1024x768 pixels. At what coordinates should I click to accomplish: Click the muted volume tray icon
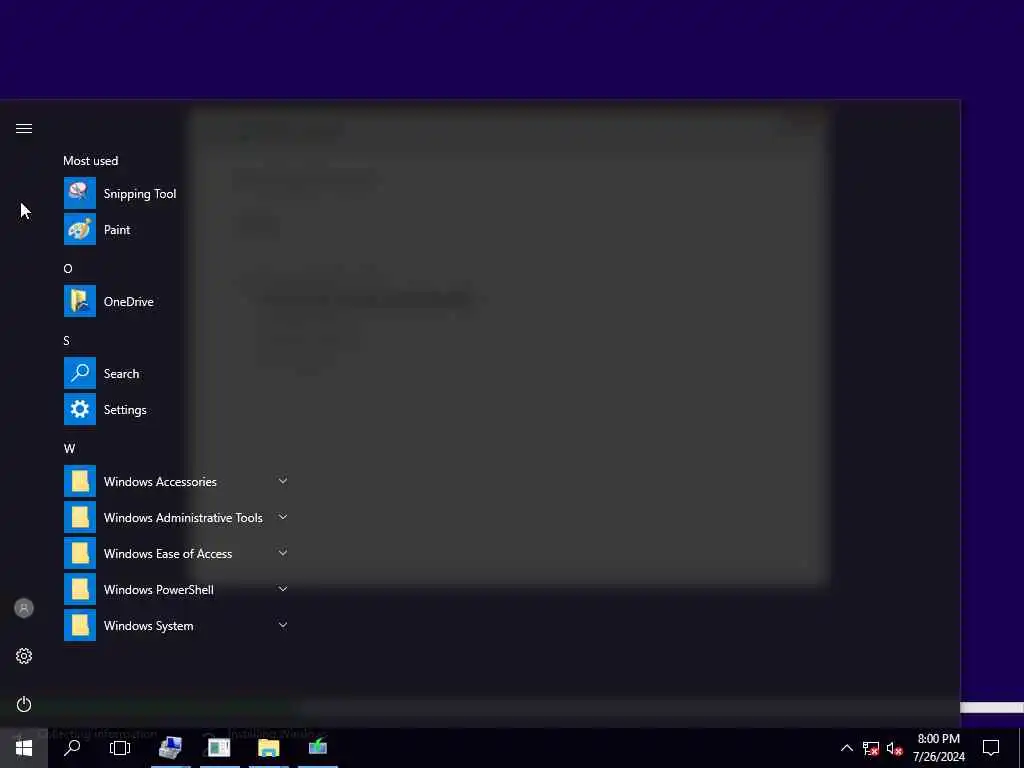tap(895, 748)
